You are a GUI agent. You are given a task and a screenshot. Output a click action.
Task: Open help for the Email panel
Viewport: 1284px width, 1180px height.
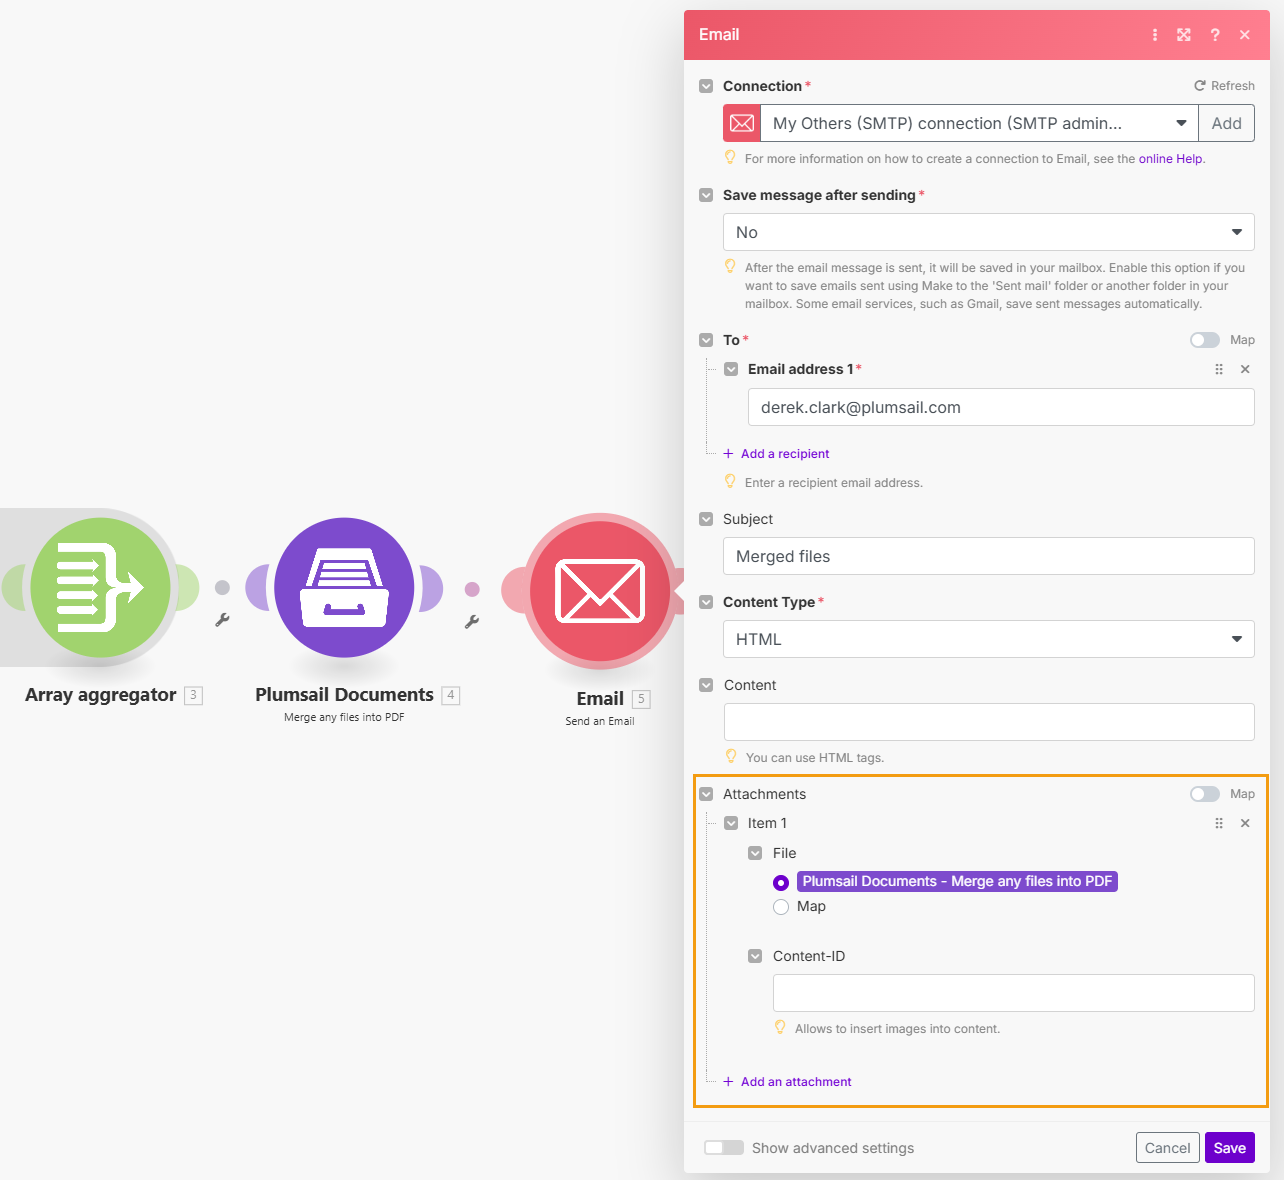(x=1215, y=35)
